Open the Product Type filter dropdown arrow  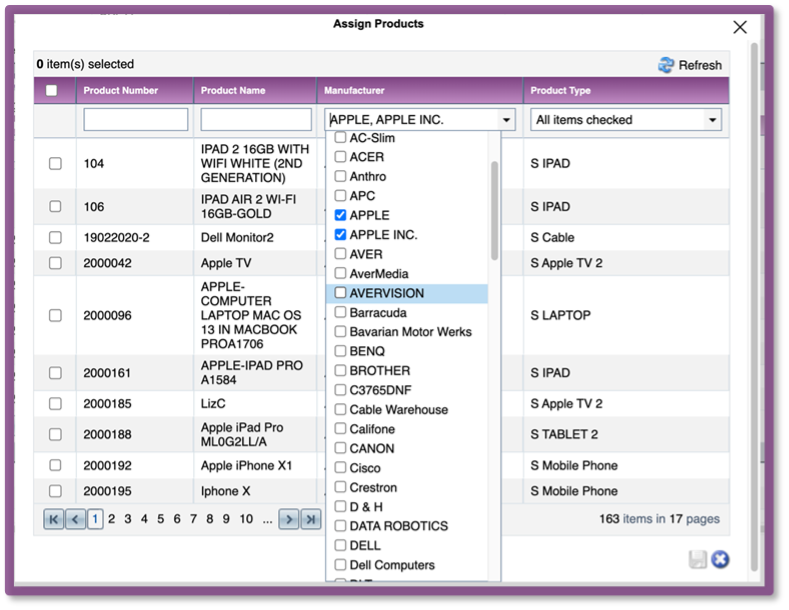click(x=713, y=120)
